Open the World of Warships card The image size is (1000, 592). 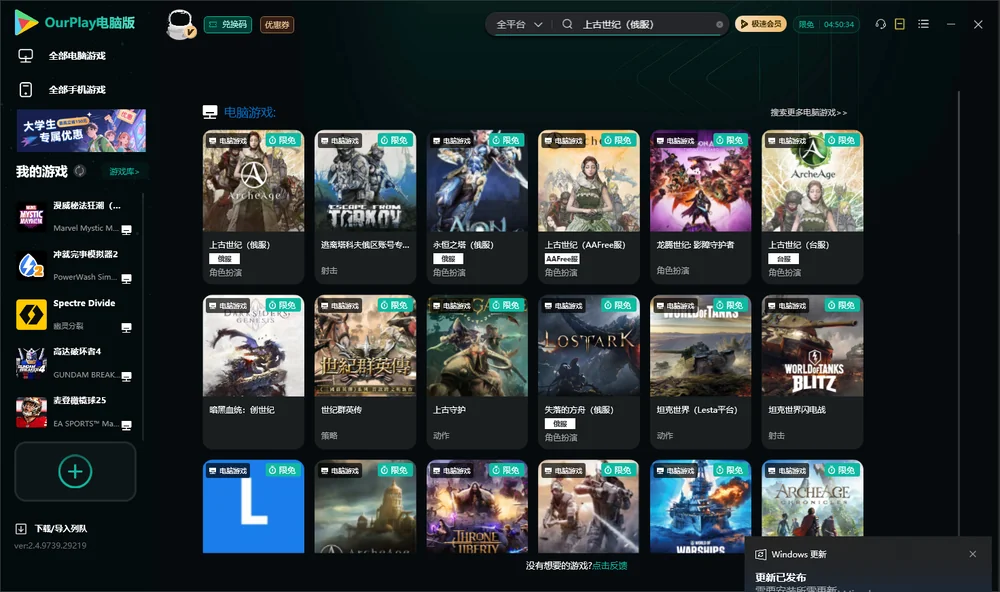pyautogui.click(x=700, y=507)
